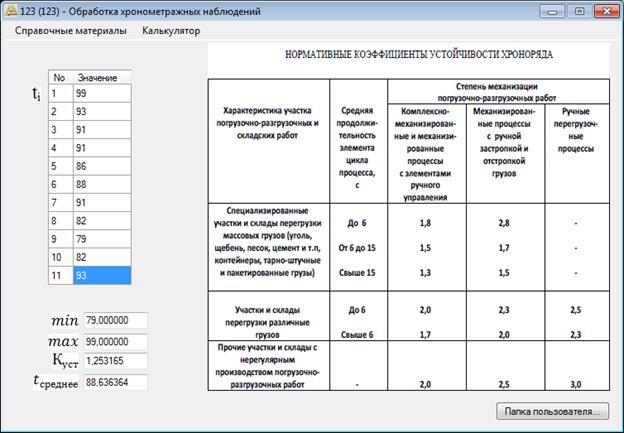624x433 pixels.
Task: Click the Куст field showing 1,253165
Action: click(x=115, y=361)
